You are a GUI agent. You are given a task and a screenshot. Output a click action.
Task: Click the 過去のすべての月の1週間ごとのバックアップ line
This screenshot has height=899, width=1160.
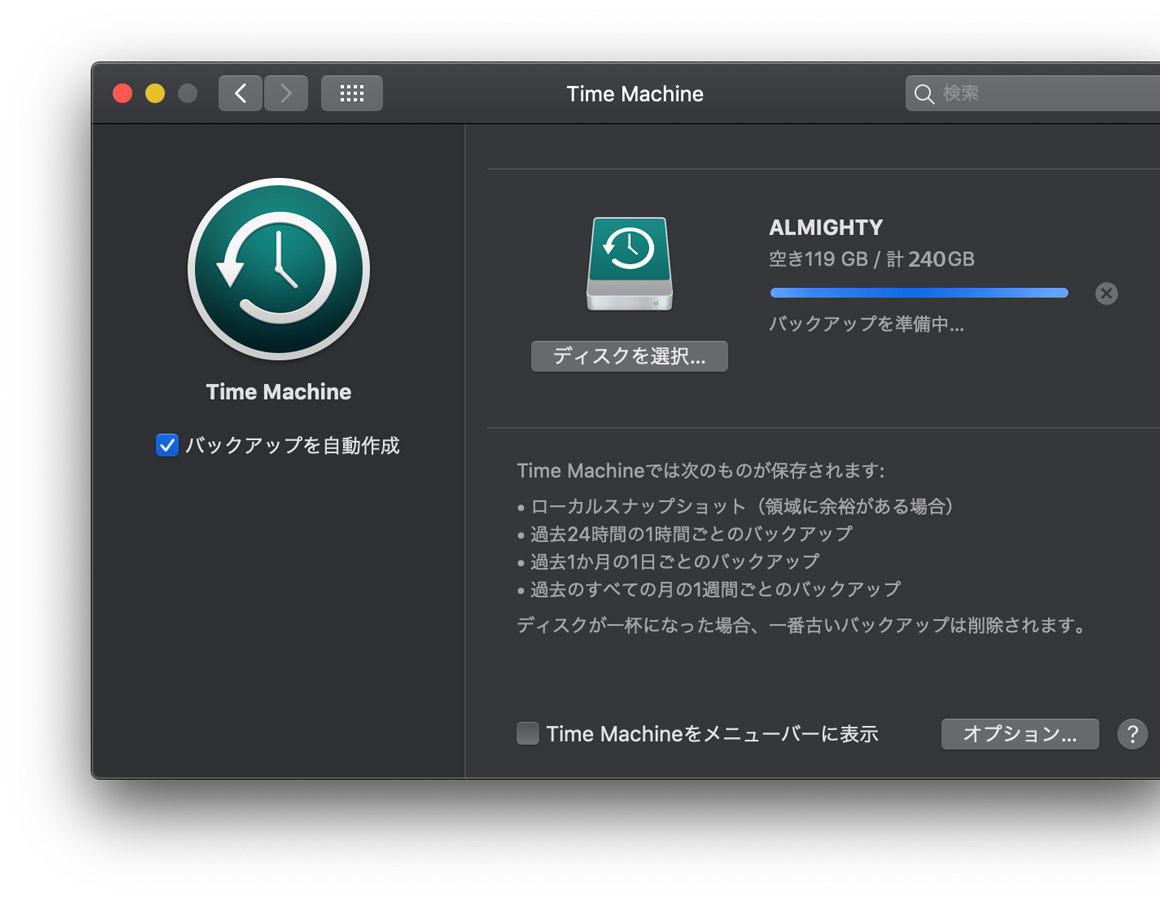(x=709, y=589)
